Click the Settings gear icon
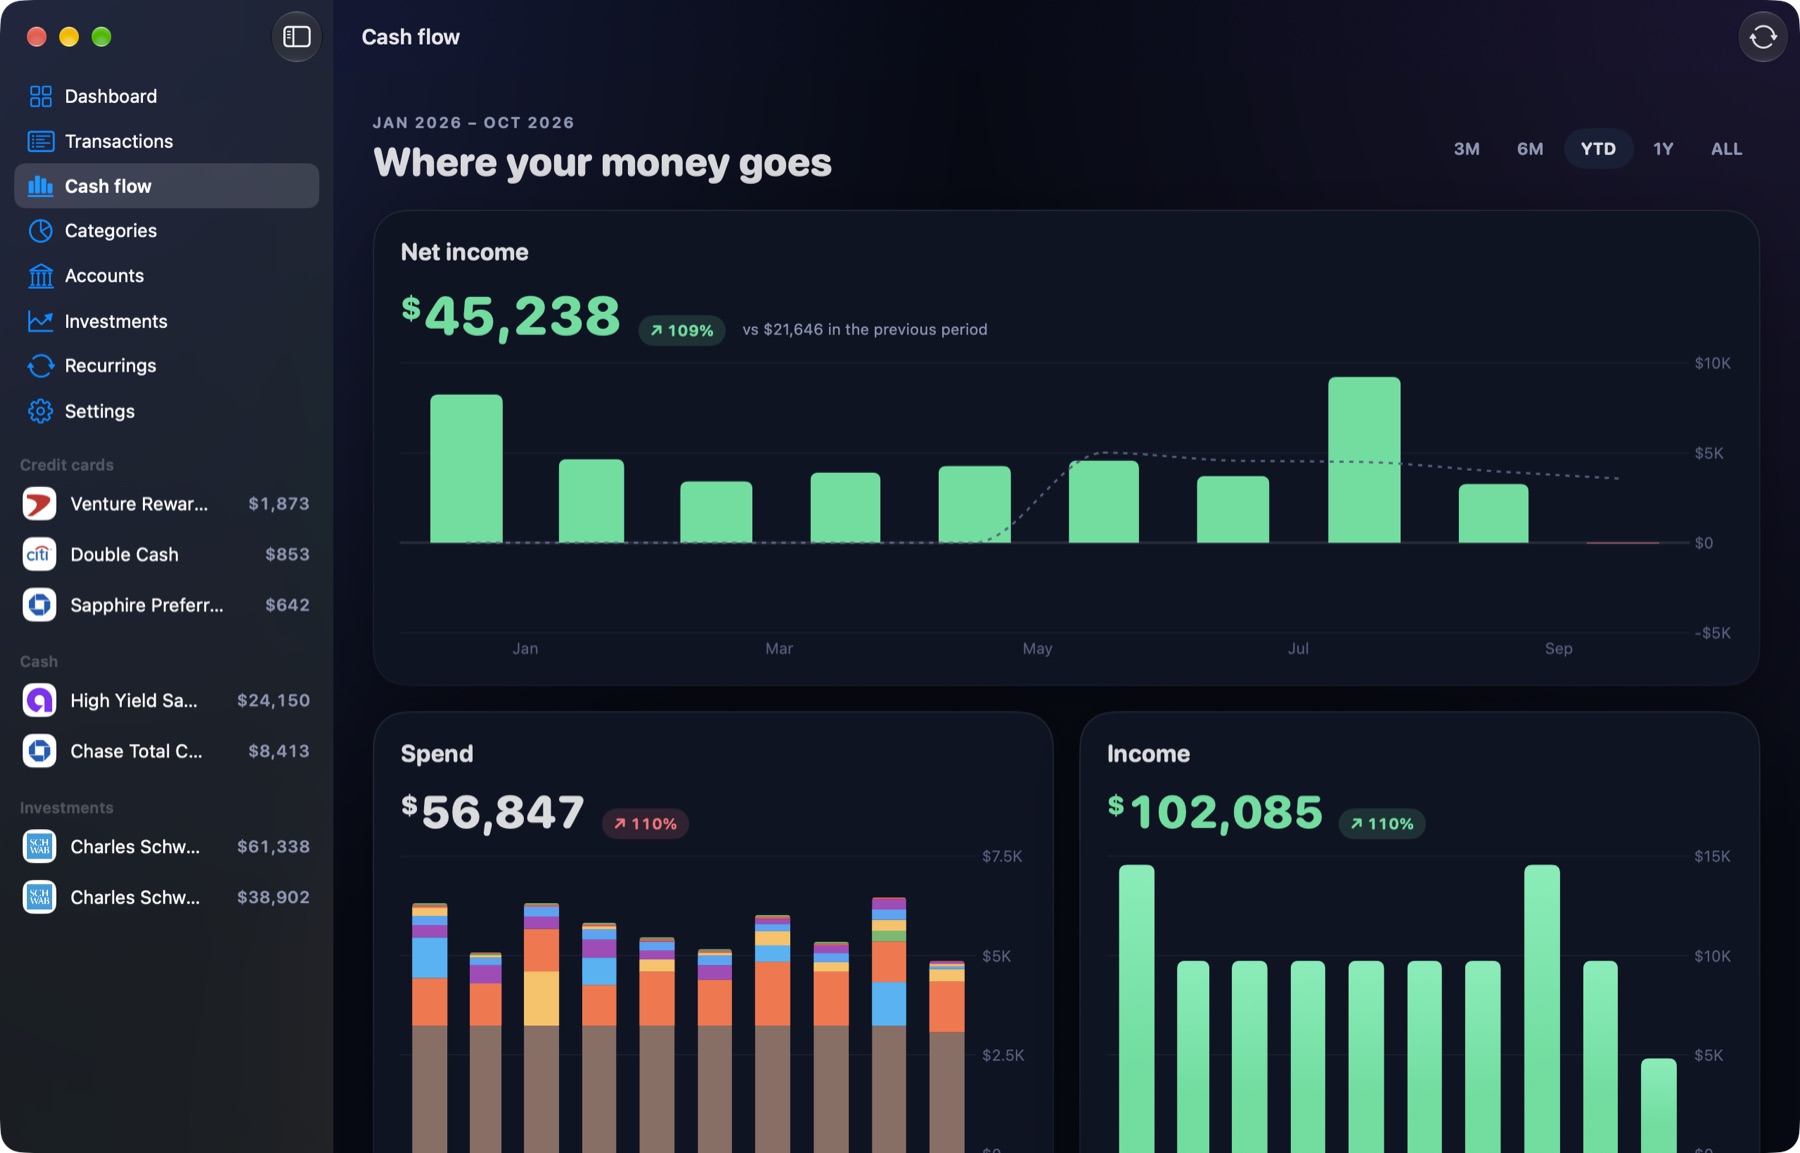The image size is (1800, 1153). point(41,411)
